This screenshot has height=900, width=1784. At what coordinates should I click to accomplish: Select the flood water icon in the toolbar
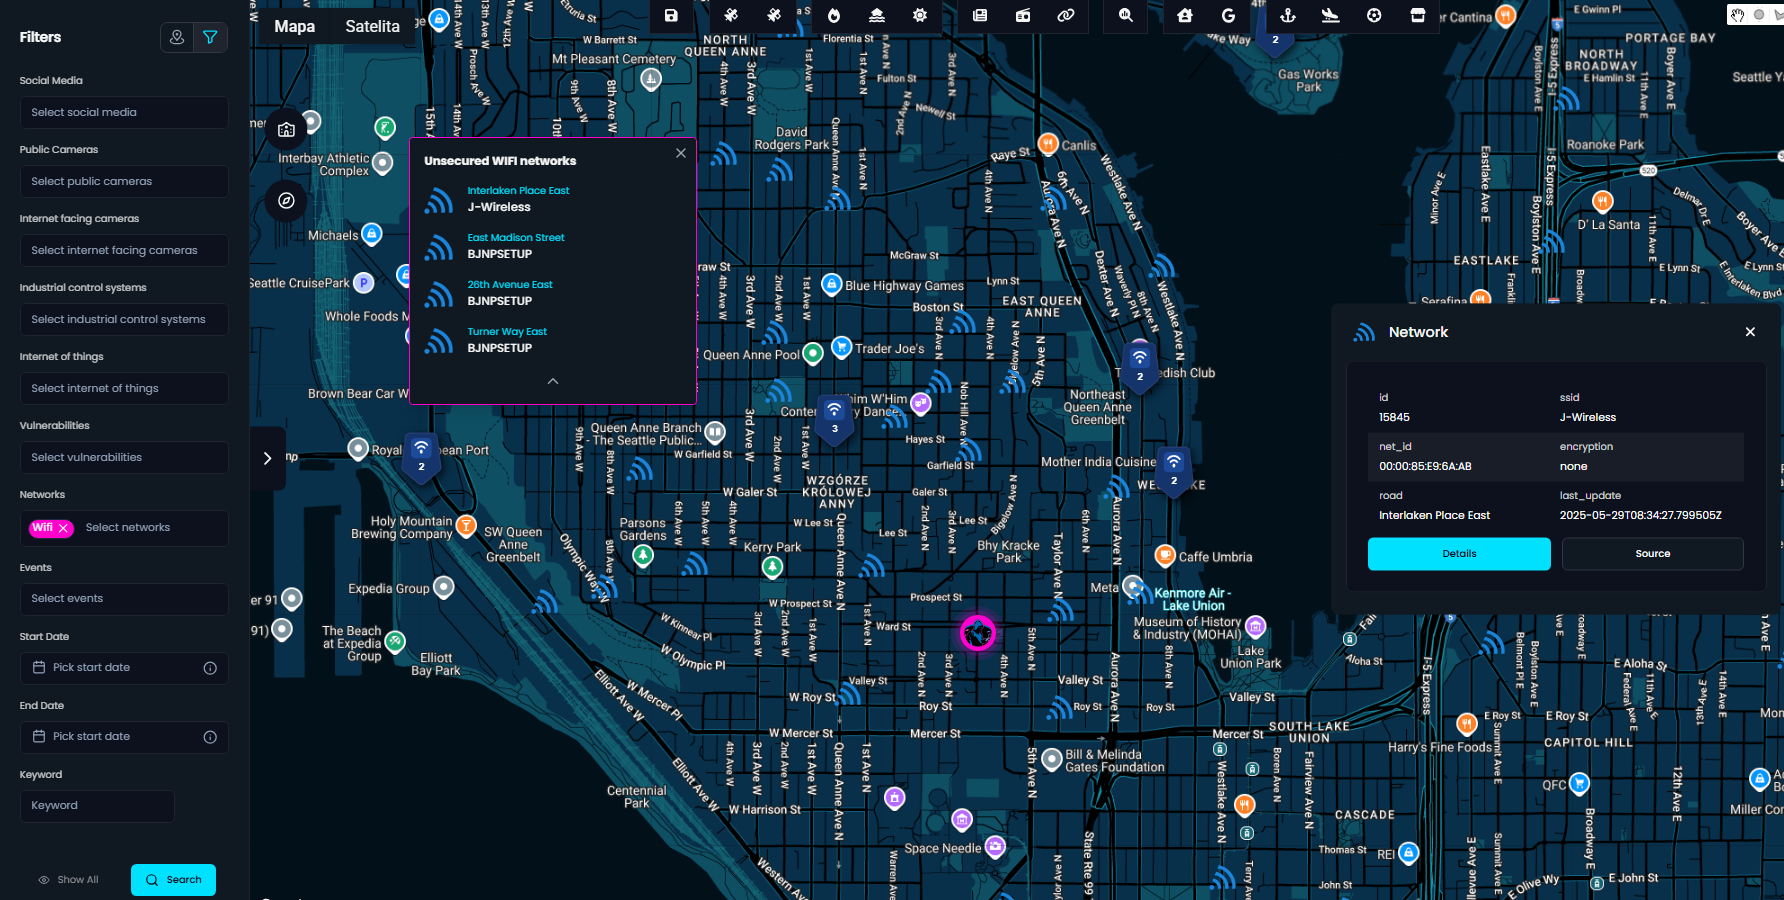(877, 15)
